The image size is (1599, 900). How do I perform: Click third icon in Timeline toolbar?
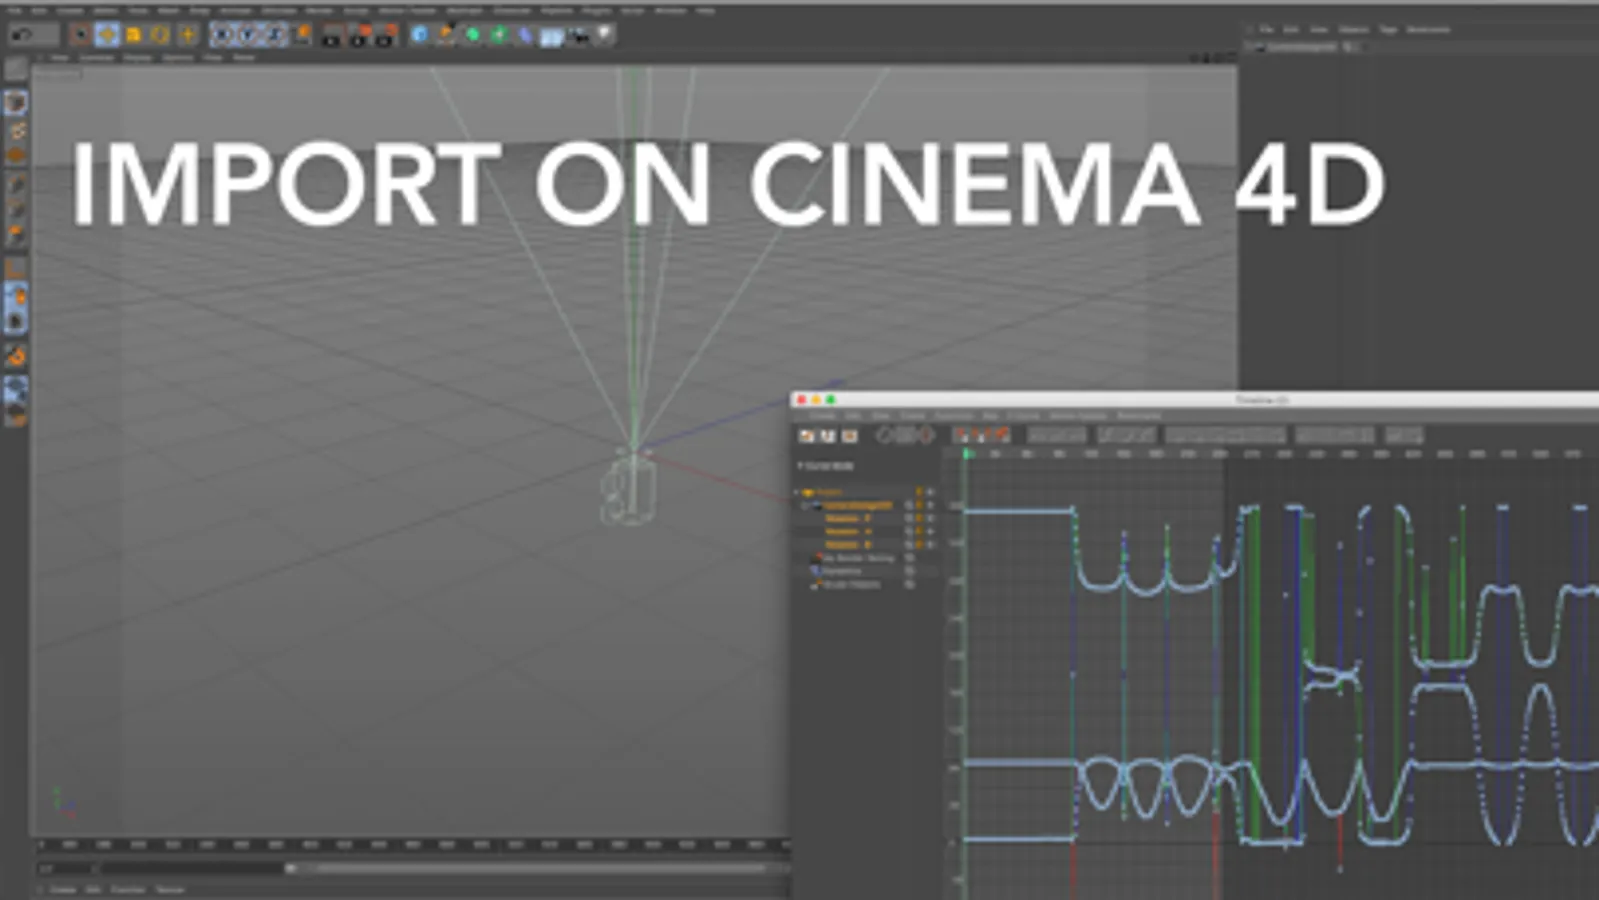849,435
